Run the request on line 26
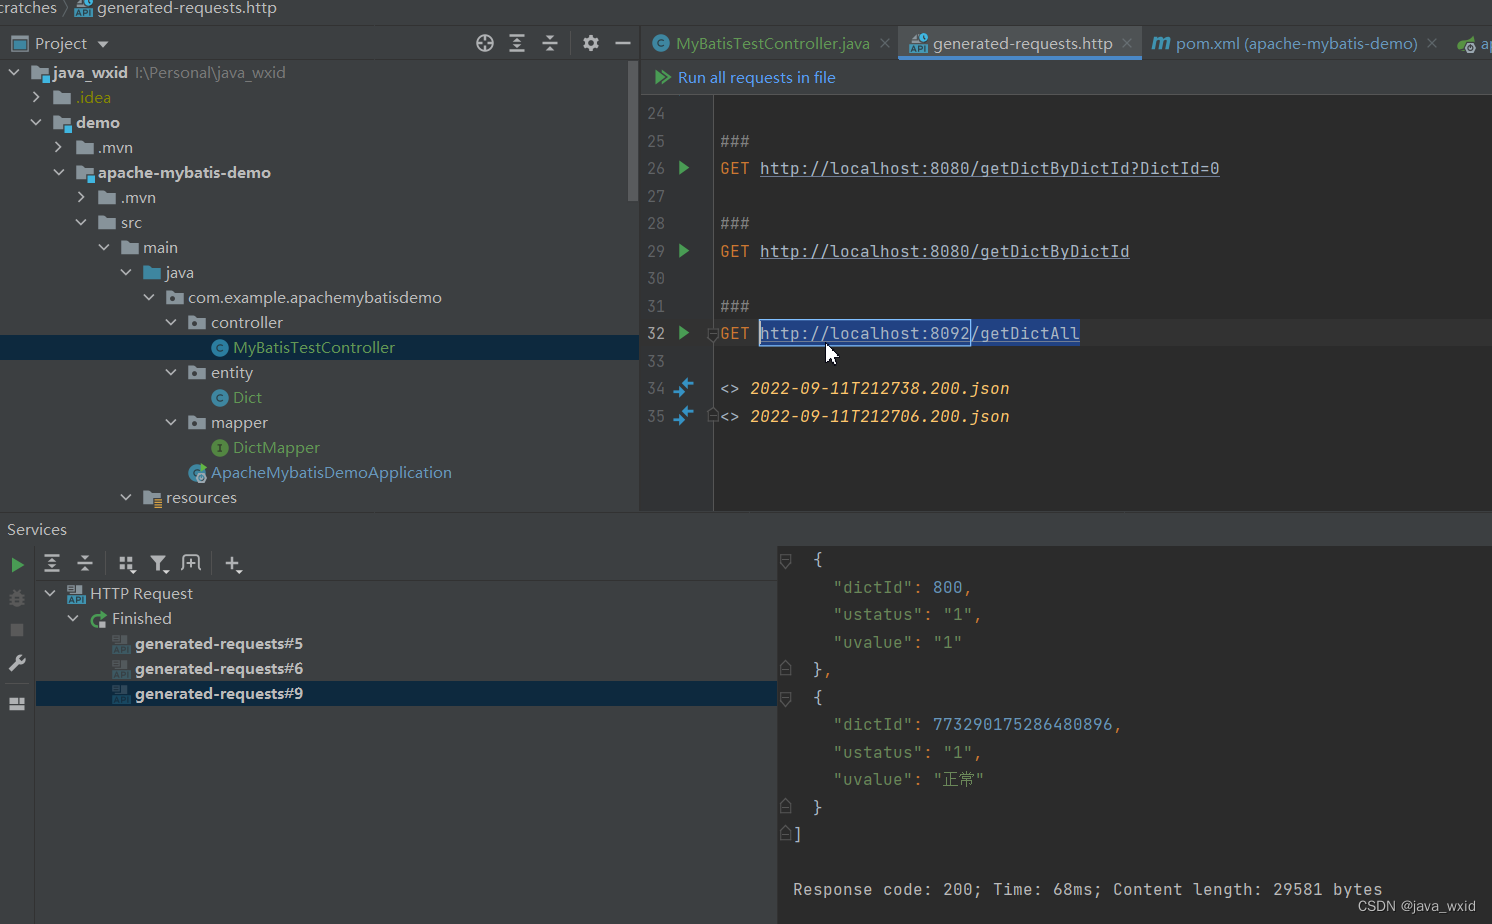This screenshot has width=1492, height=924. (x=684, y=168)
